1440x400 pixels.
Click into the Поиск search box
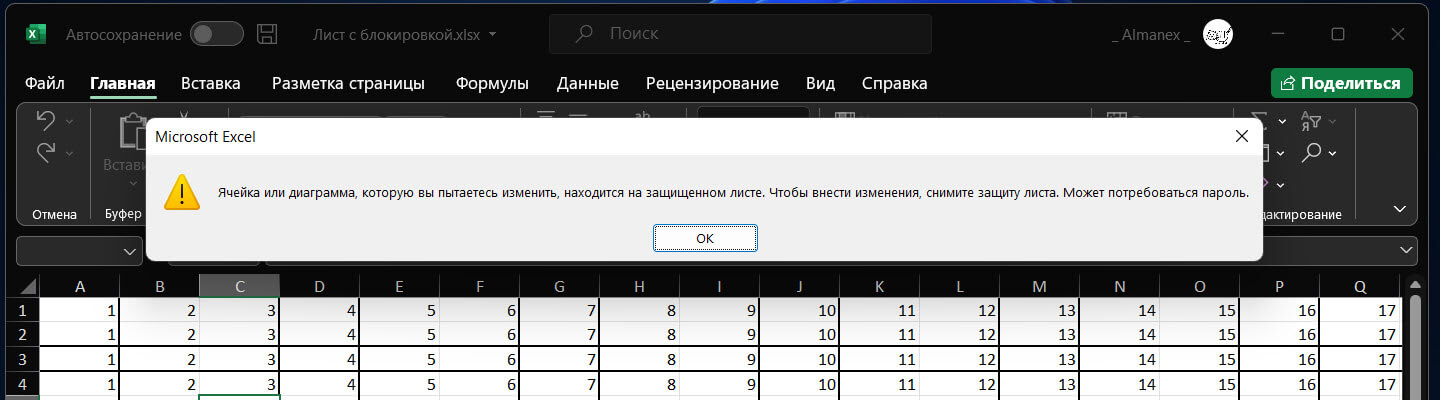pos(740,34)
